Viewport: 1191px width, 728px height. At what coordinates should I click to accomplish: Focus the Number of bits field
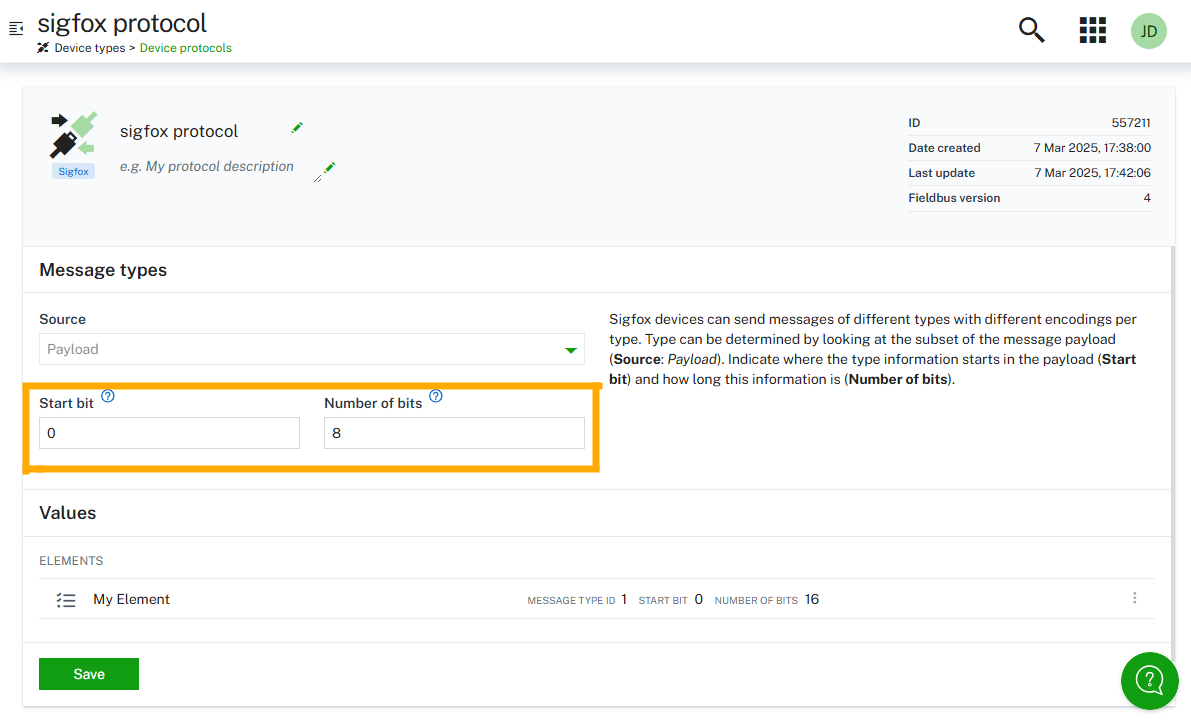(x=454, y=433)
